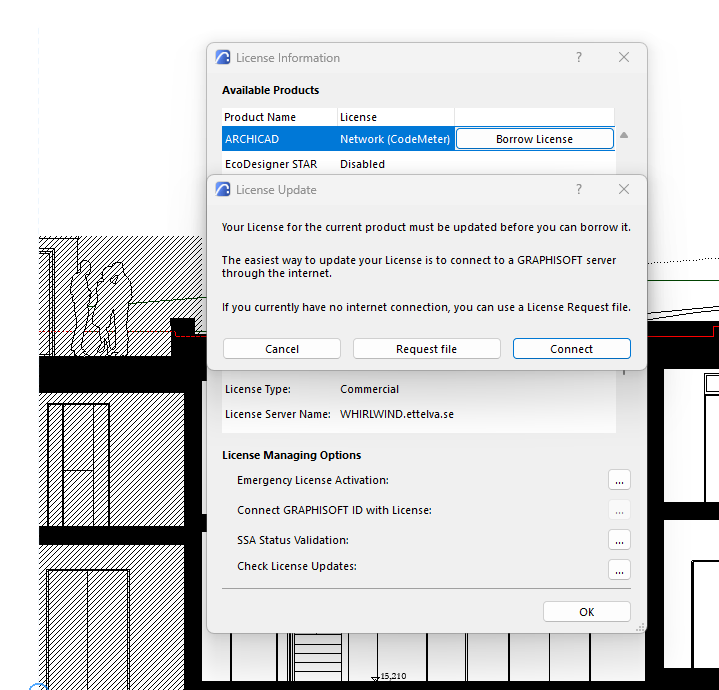Image resolution: width=719 pixels, height=690 pixels.
Task: Click the WHIRLWIND.ettelva.se server name
Action: tap(397, 414)
